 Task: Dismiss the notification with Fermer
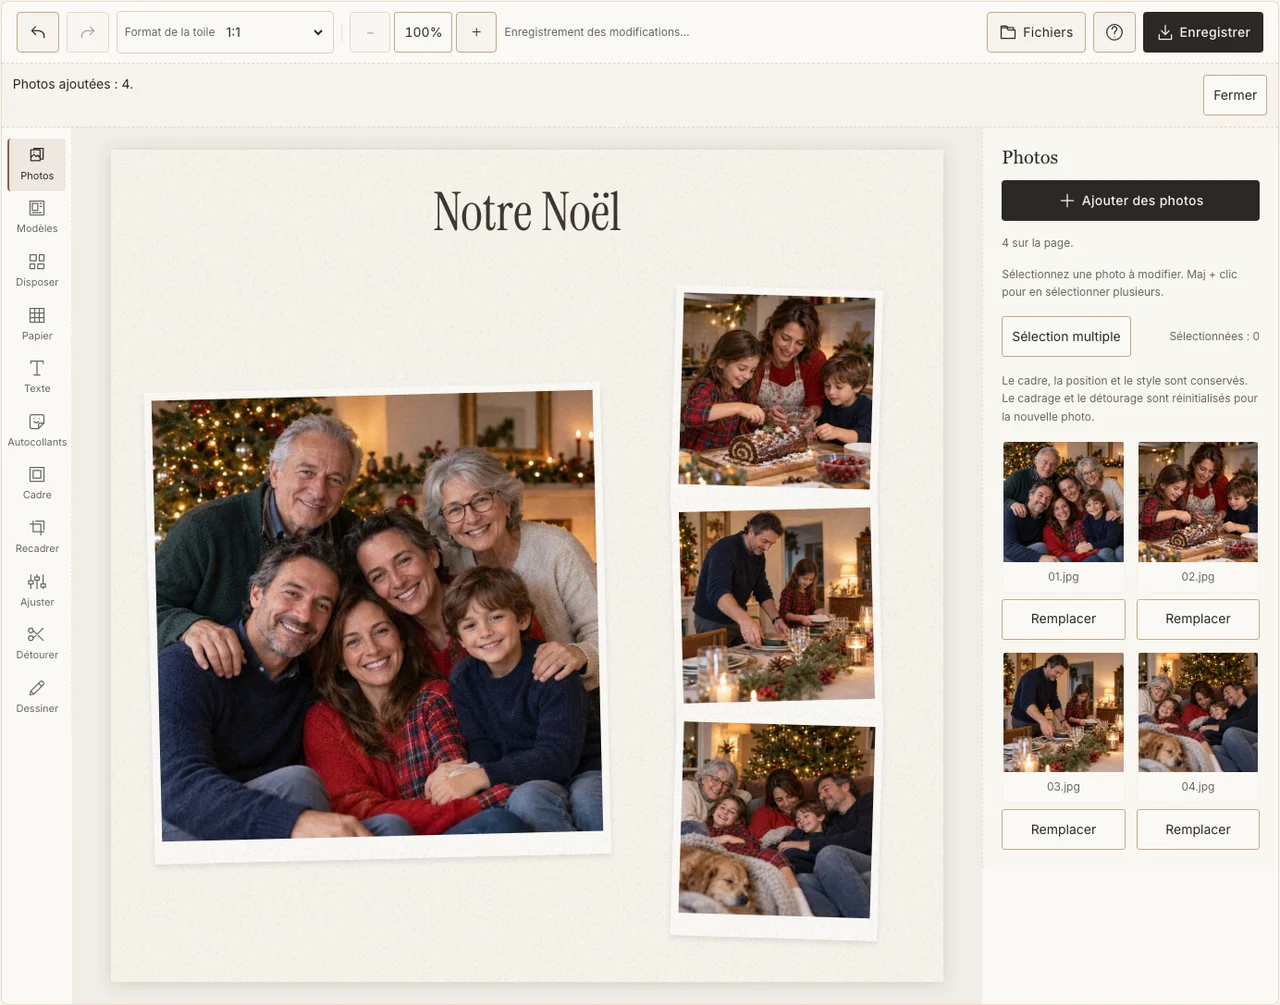point(1235,95)
